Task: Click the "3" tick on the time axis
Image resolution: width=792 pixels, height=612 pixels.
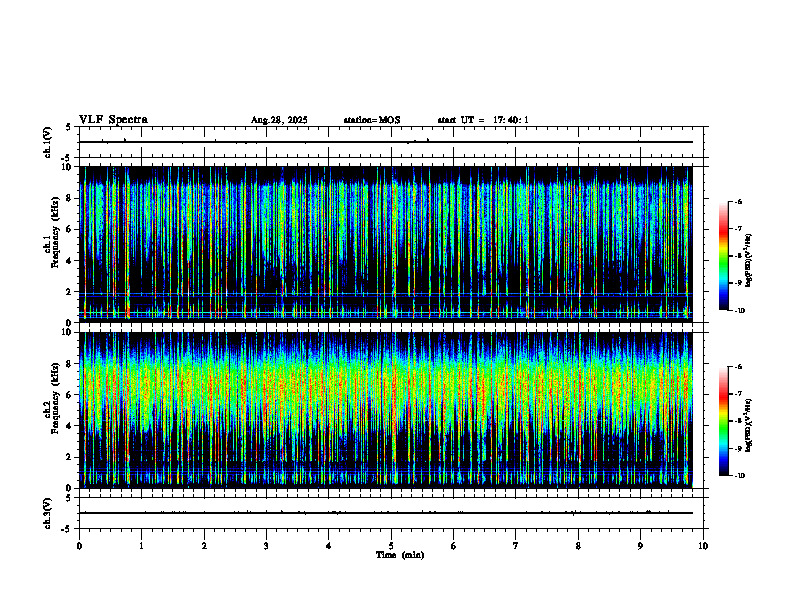Action: tap(266, 546)
